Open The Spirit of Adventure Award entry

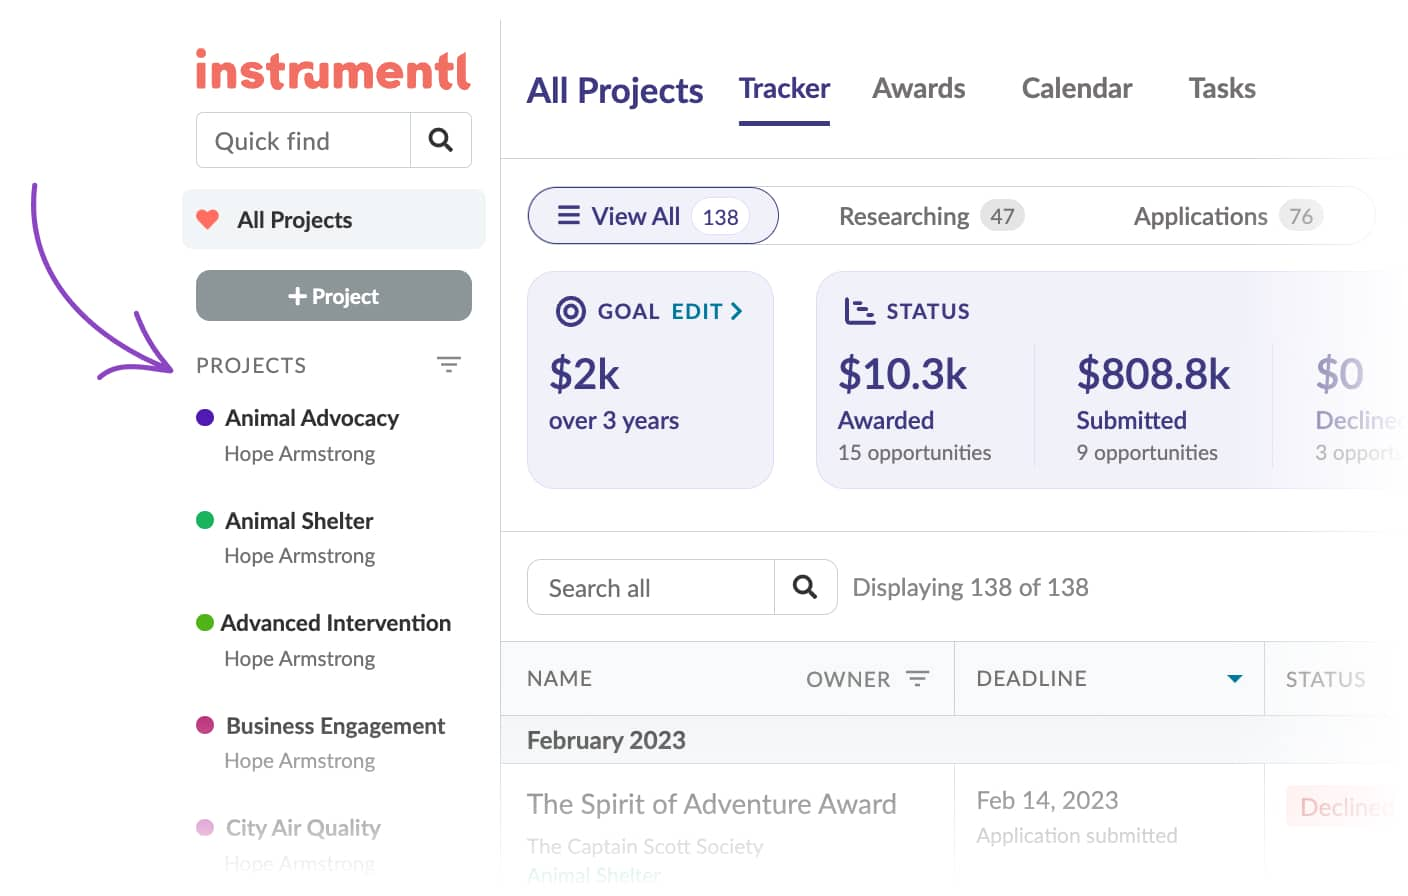coord(711,803)
